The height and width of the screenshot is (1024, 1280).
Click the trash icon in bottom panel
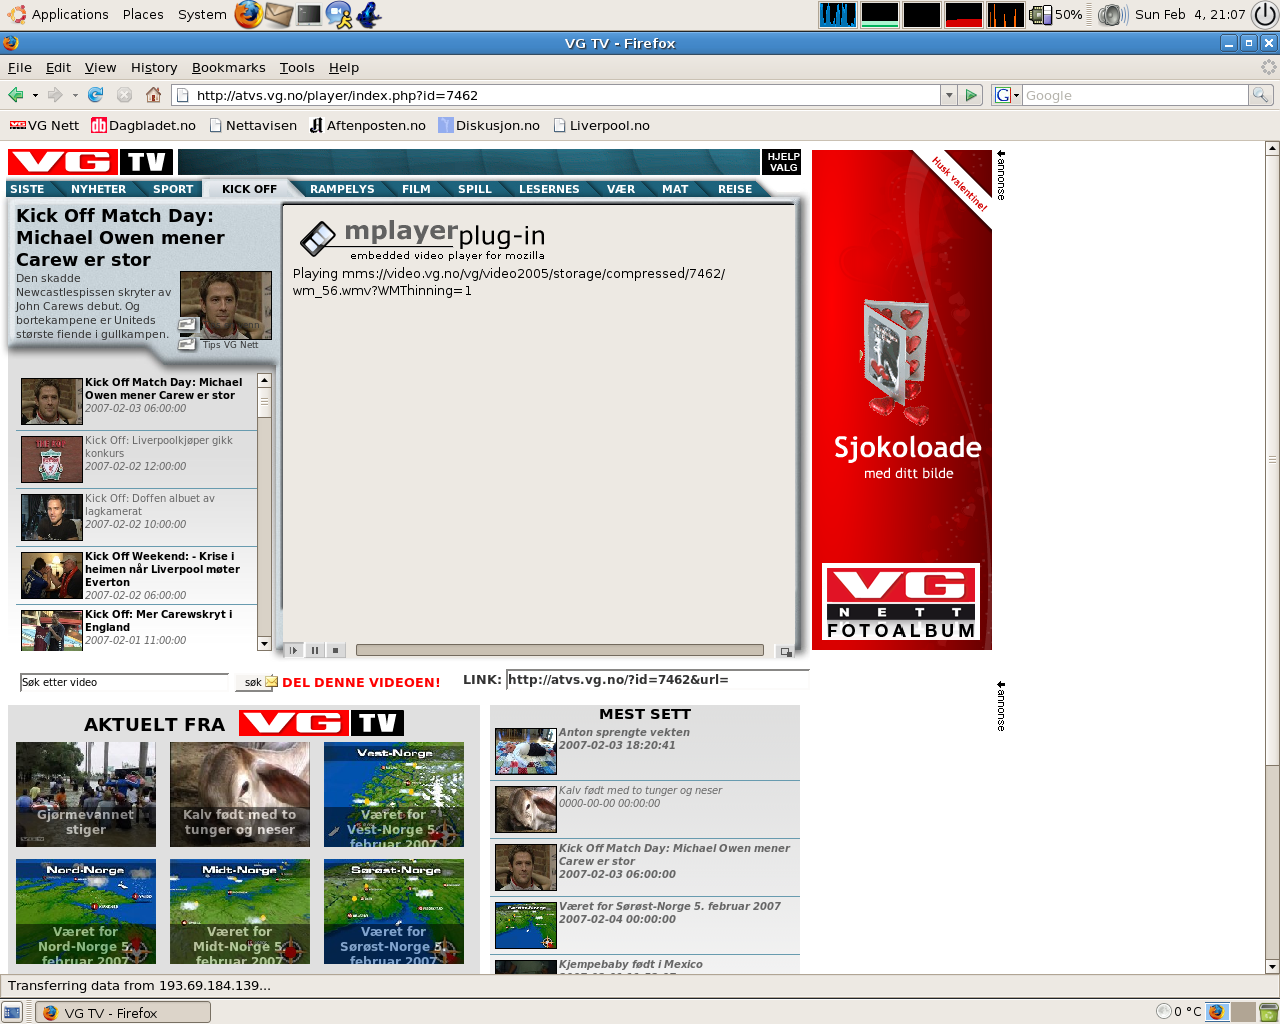pyautogui.click(x=1268, y=1012)
